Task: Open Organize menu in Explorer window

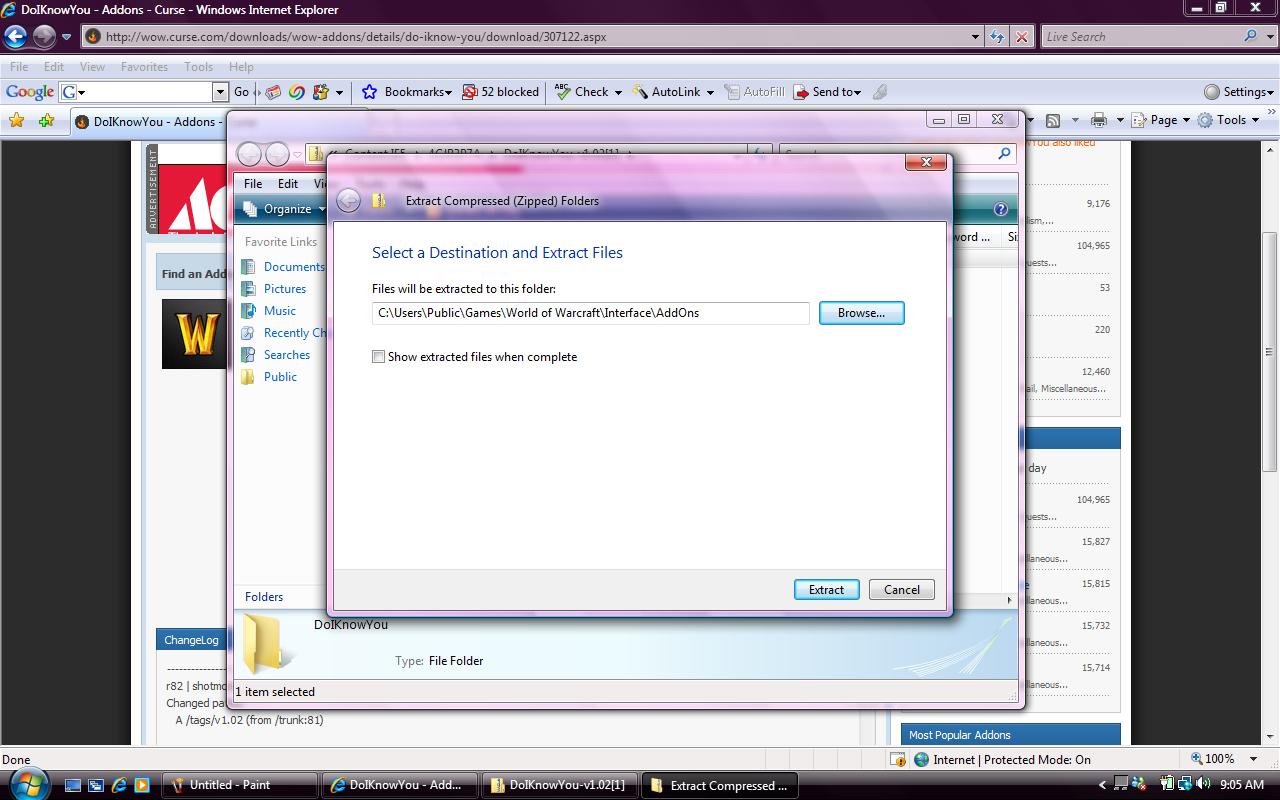Action: tap(285, 209)
